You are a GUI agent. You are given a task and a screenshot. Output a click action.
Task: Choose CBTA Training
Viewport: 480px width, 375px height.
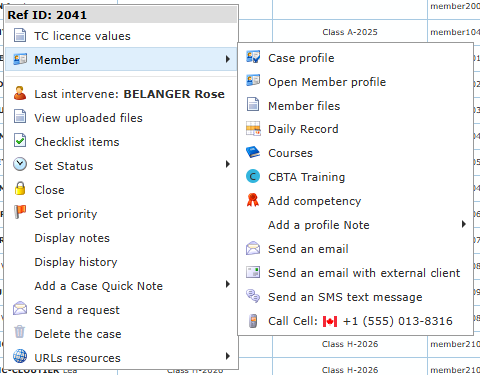[x=355, y=177]
